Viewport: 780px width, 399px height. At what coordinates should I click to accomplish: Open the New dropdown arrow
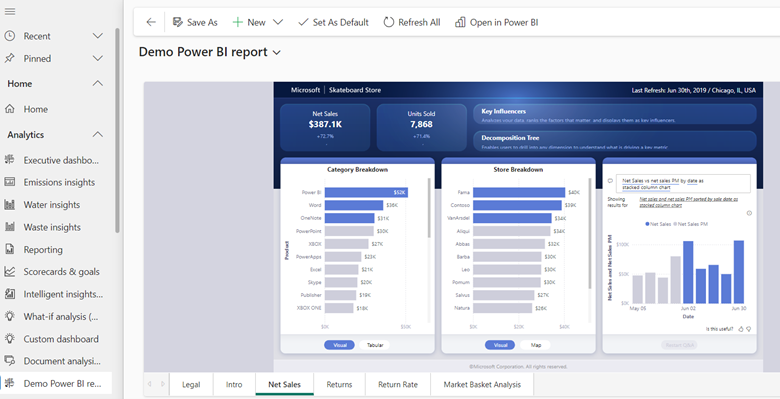tap(278, 22)
